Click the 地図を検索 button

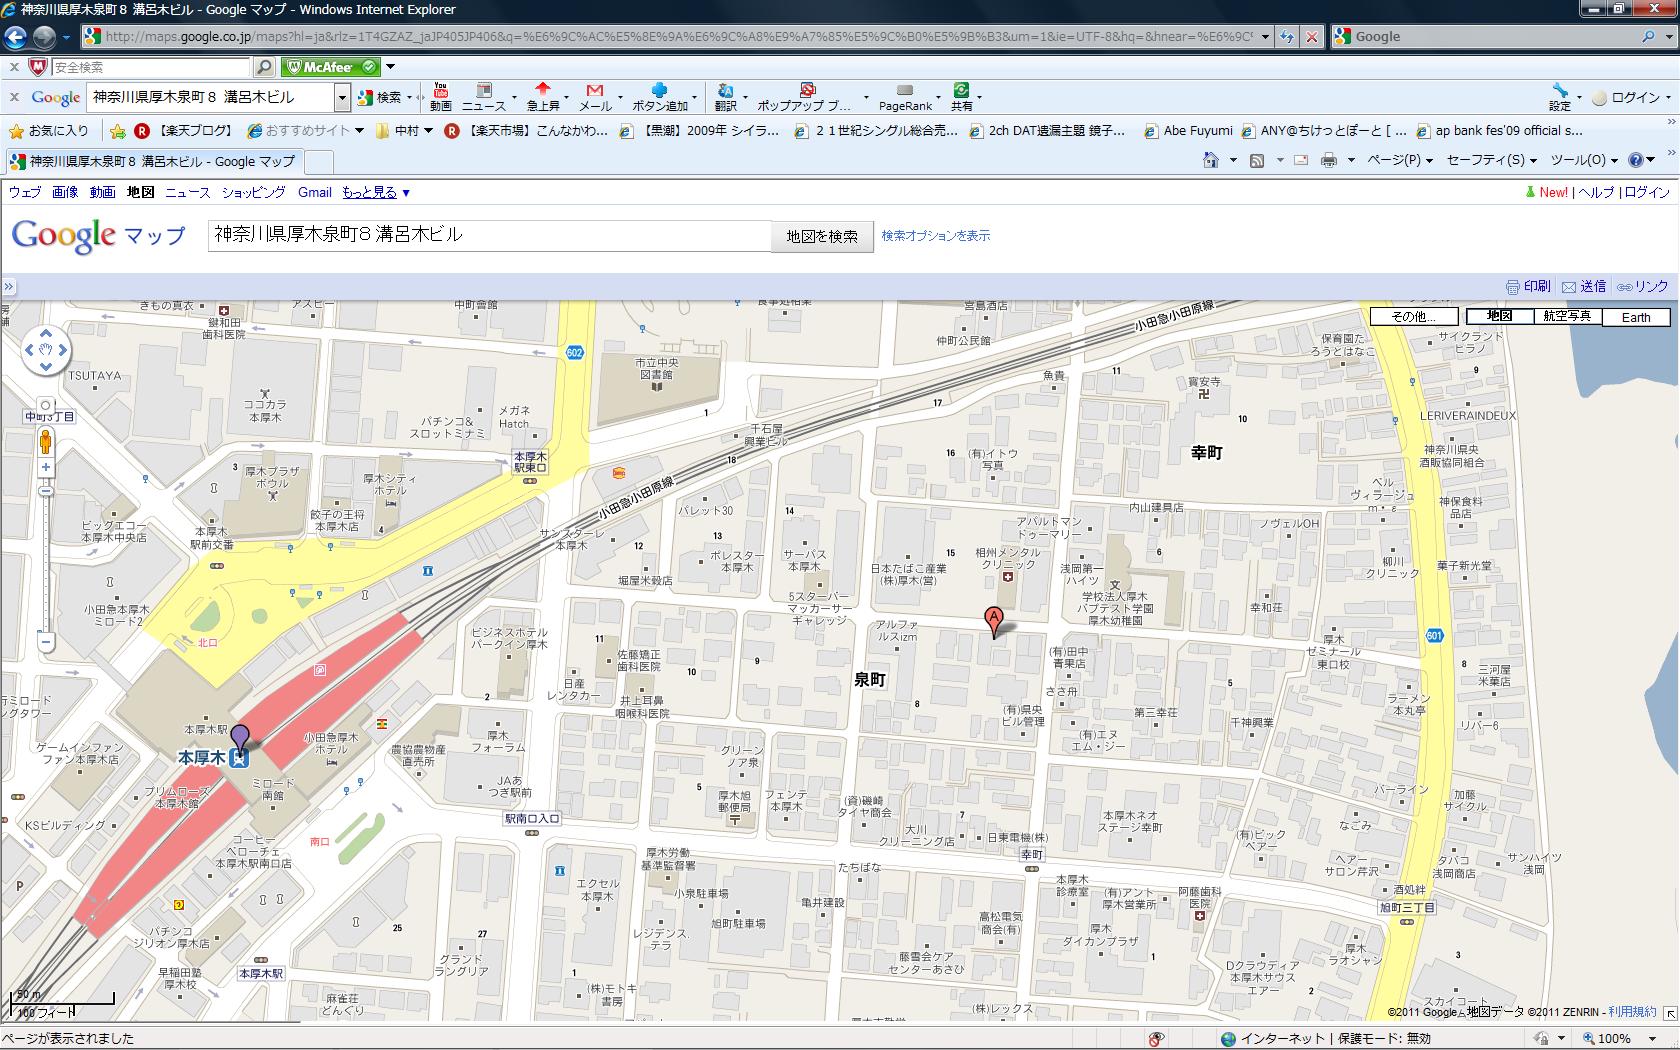click(821, 236)
